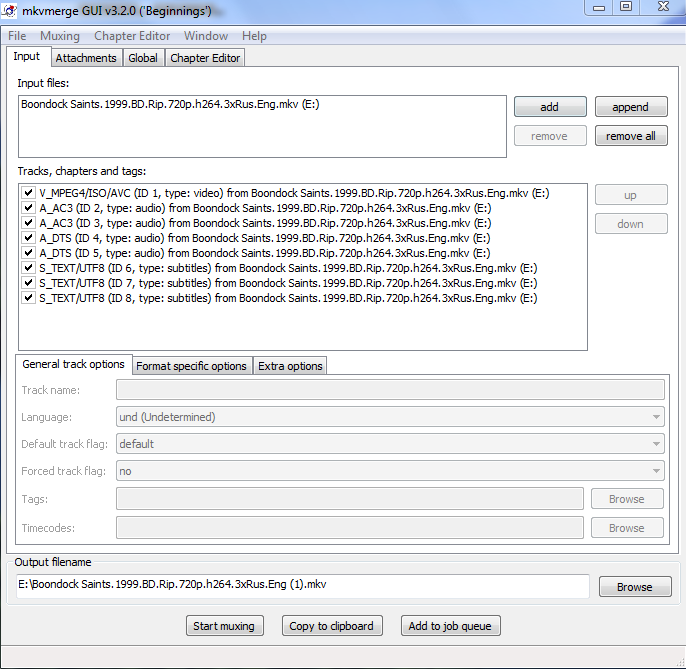686x669 pixels.
Task: Toggle the A_AC3 ID 3 audio track checkbox
Action: click(x=28, y=222)
